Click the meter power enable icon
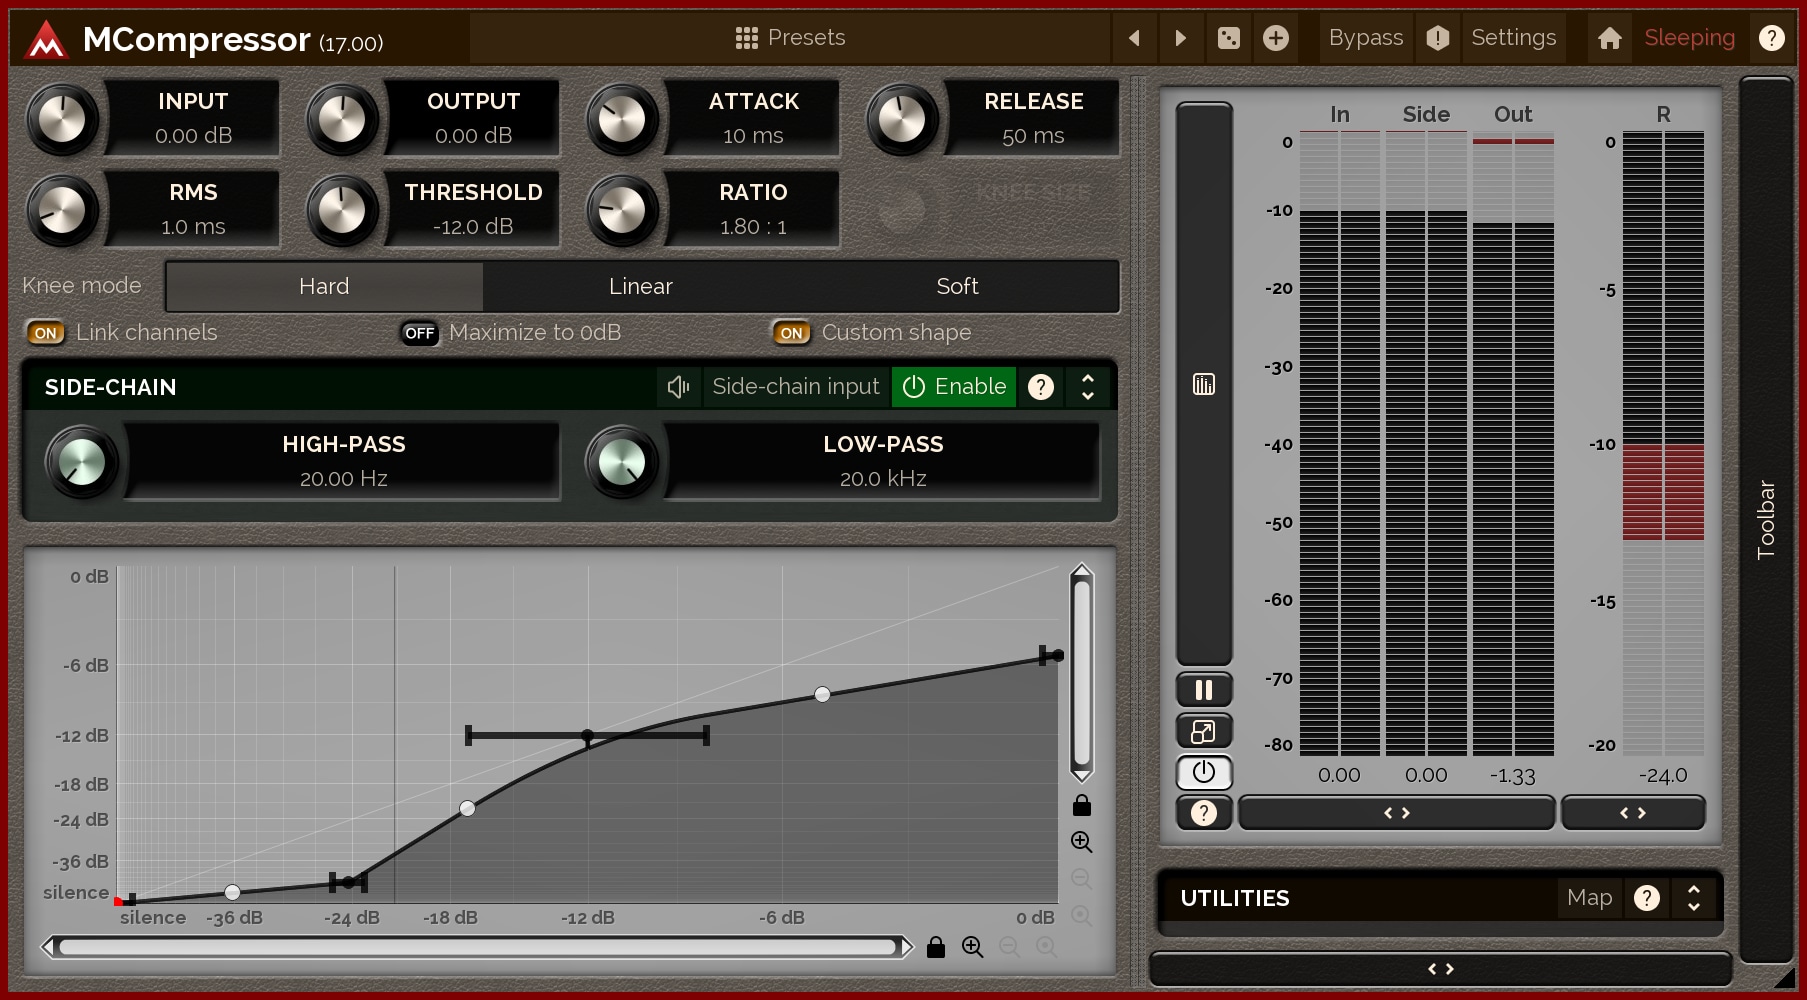The width and height of the screenshot is (1807, 1000). (1203, 772)
